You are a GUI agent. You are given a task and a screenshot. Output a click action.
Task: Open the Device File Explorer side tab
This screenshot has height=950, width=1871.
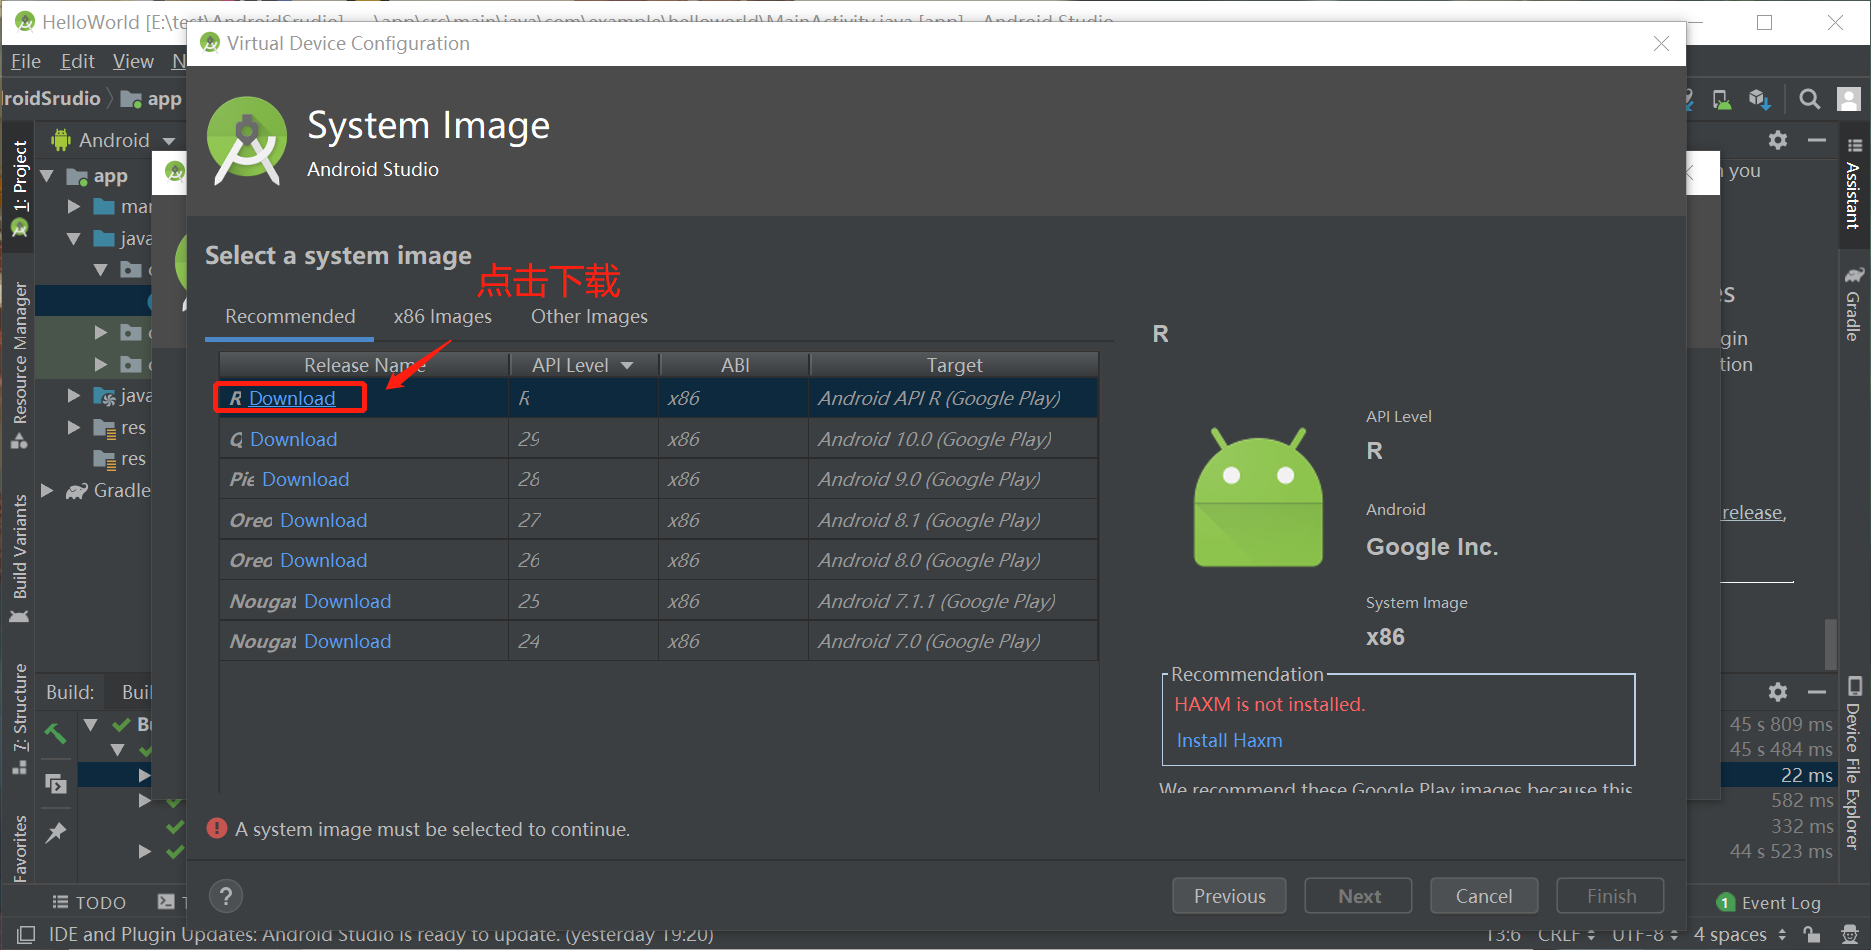1853,764
